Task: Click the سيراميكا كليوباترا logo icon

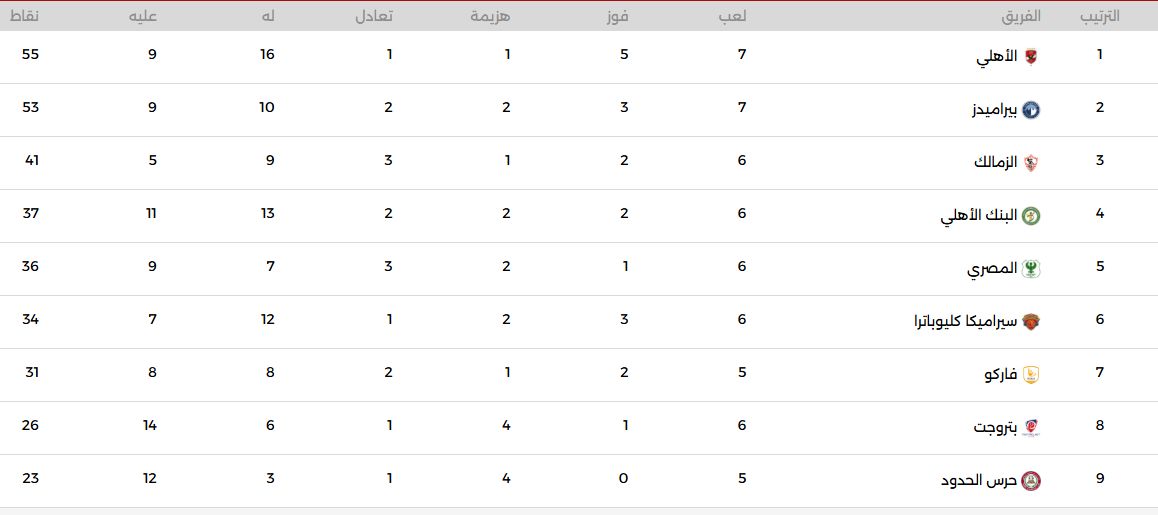Action: coord(1031,323)
